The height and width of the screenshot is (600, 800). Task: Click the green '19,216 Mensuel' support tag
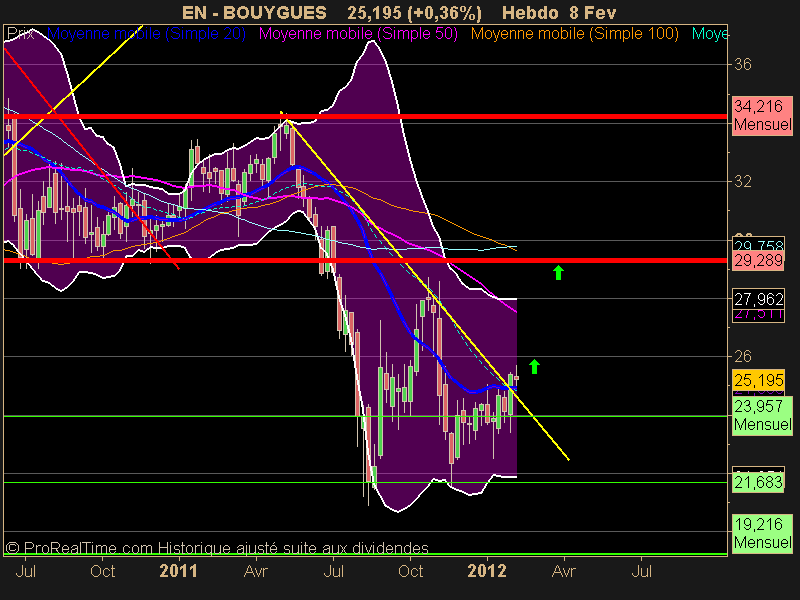pos(762,533)
